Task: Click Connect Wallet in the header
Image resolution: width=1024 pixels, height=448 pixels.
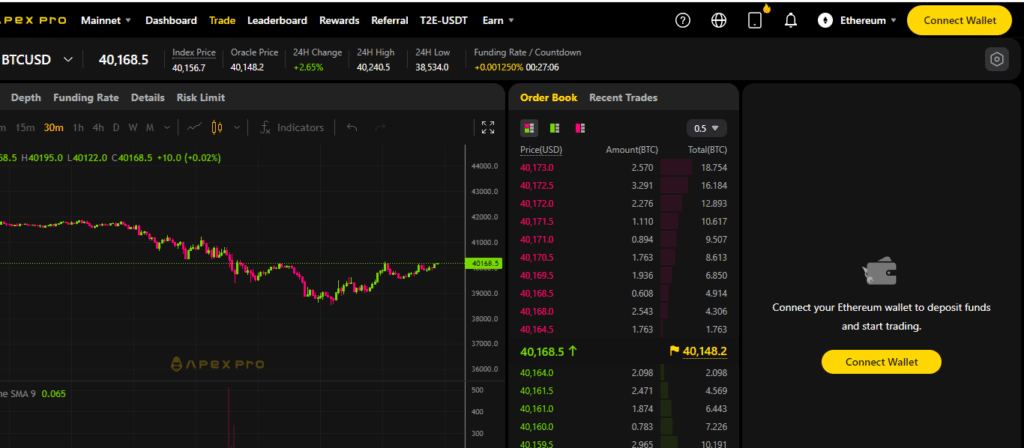Action: [960, 20]
